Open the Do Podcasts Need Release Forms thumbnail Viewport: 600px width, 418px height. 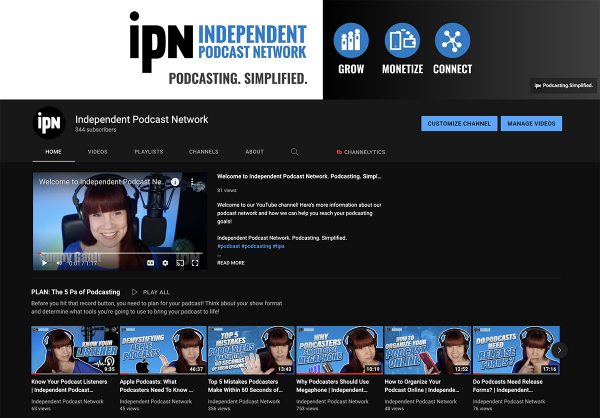coord(516,350)
